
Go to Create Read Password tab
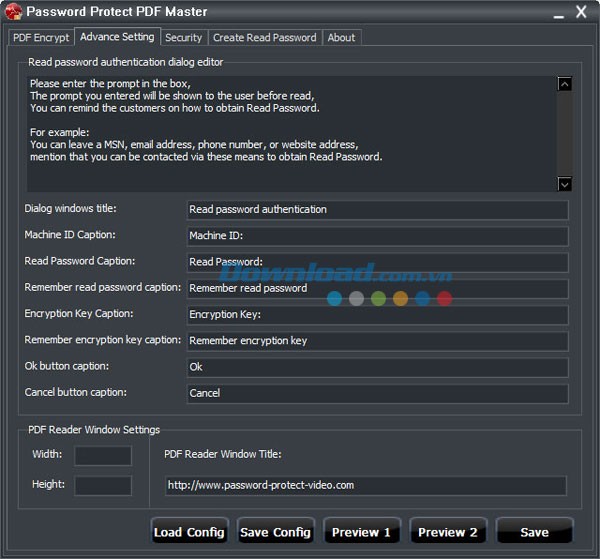click(265, 37)
